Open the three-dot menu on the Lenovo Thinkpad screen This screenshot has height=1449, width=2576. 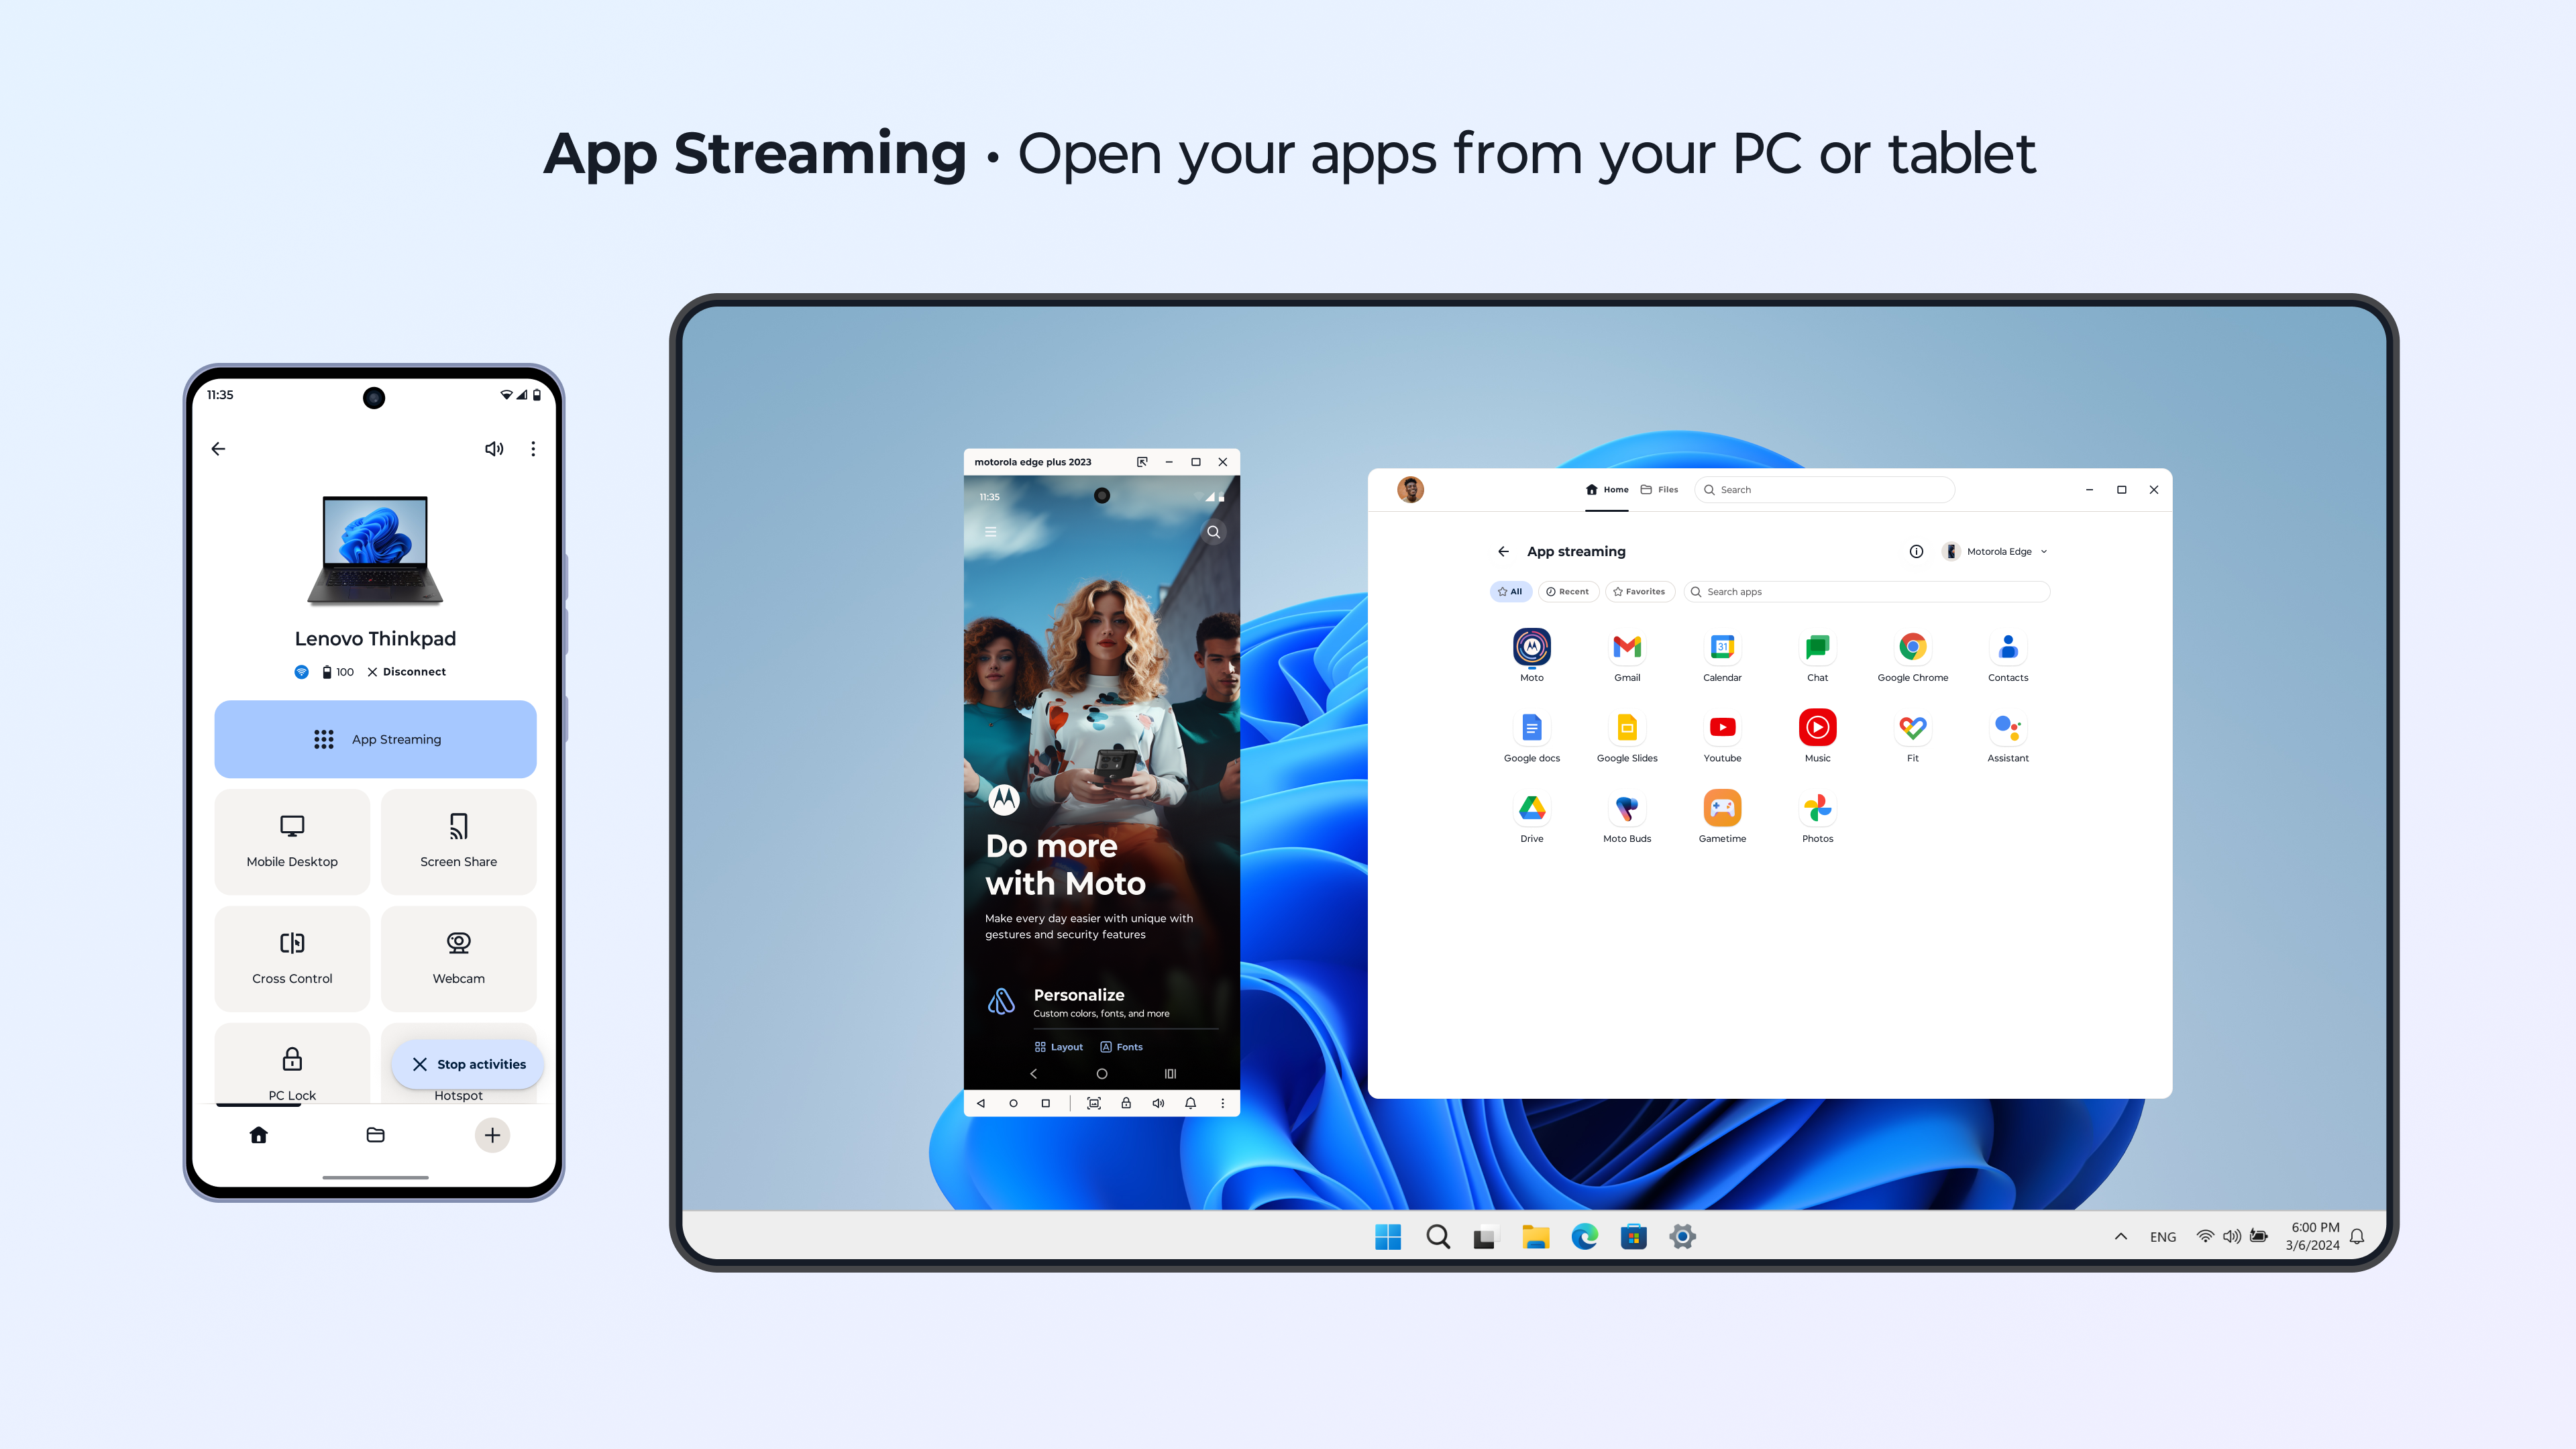click(x=533, y=449)
